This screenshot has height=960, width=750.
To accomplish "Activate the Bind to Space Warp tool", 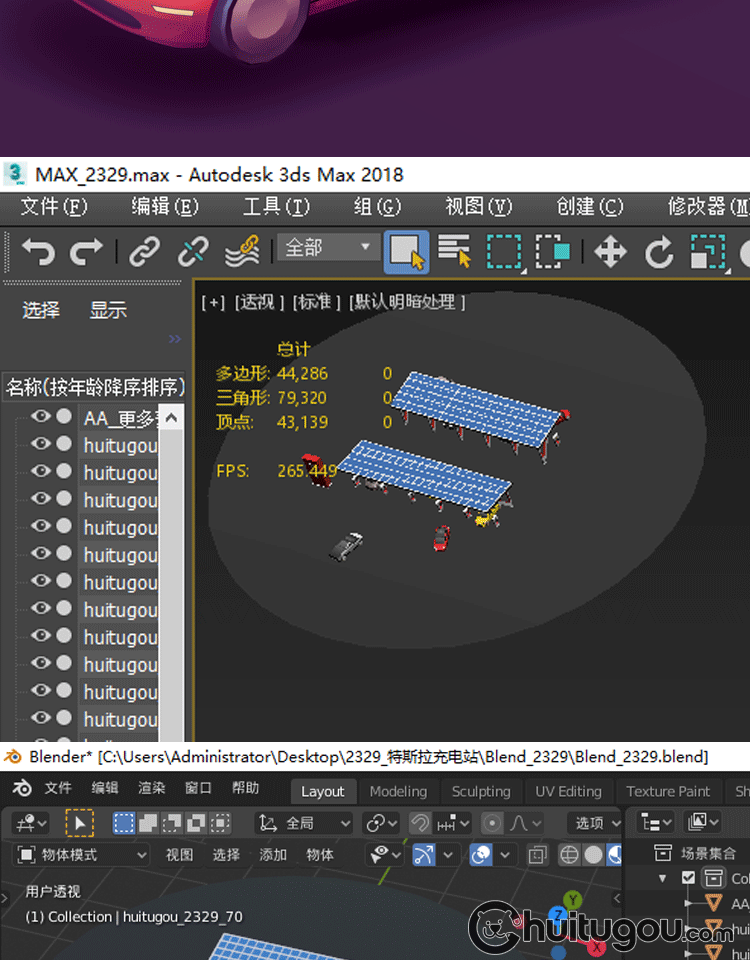I will coord(242,252).
